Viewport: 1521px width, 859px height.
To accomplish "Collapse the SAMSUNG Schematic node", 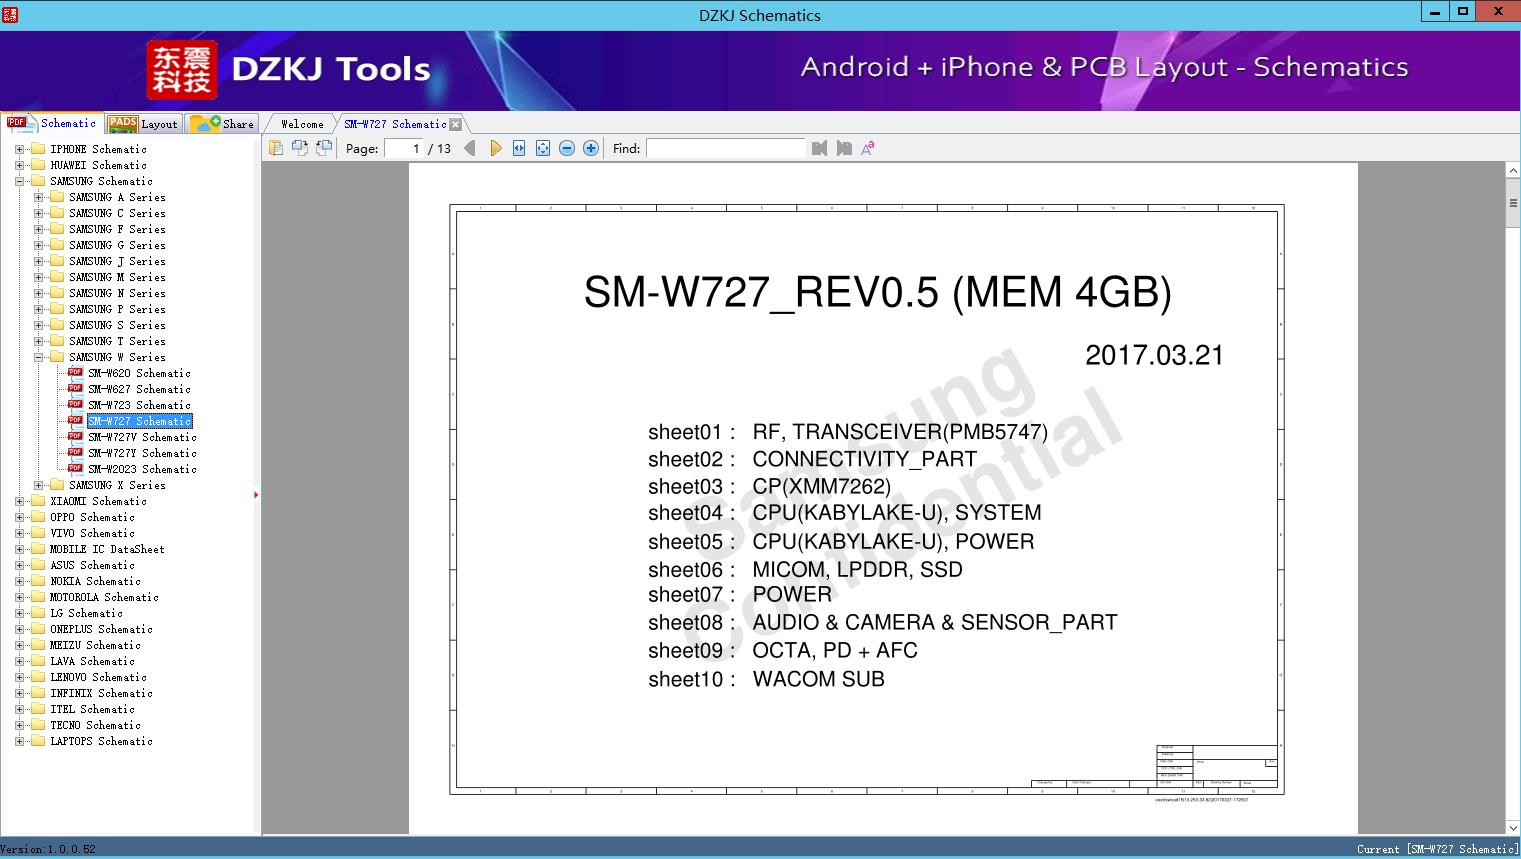I will point(19,181).
